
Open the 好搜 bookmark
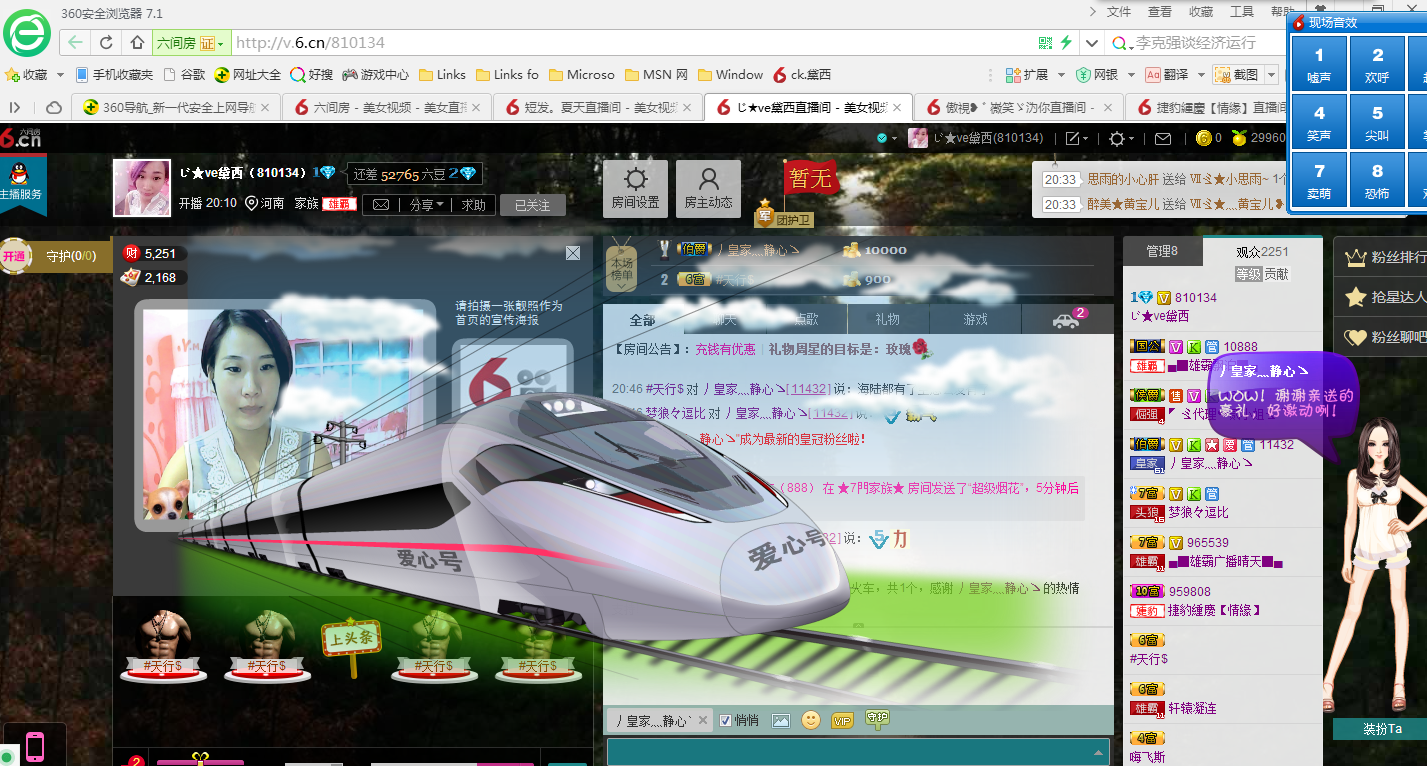pyautogui.click(x=312, y=75)
